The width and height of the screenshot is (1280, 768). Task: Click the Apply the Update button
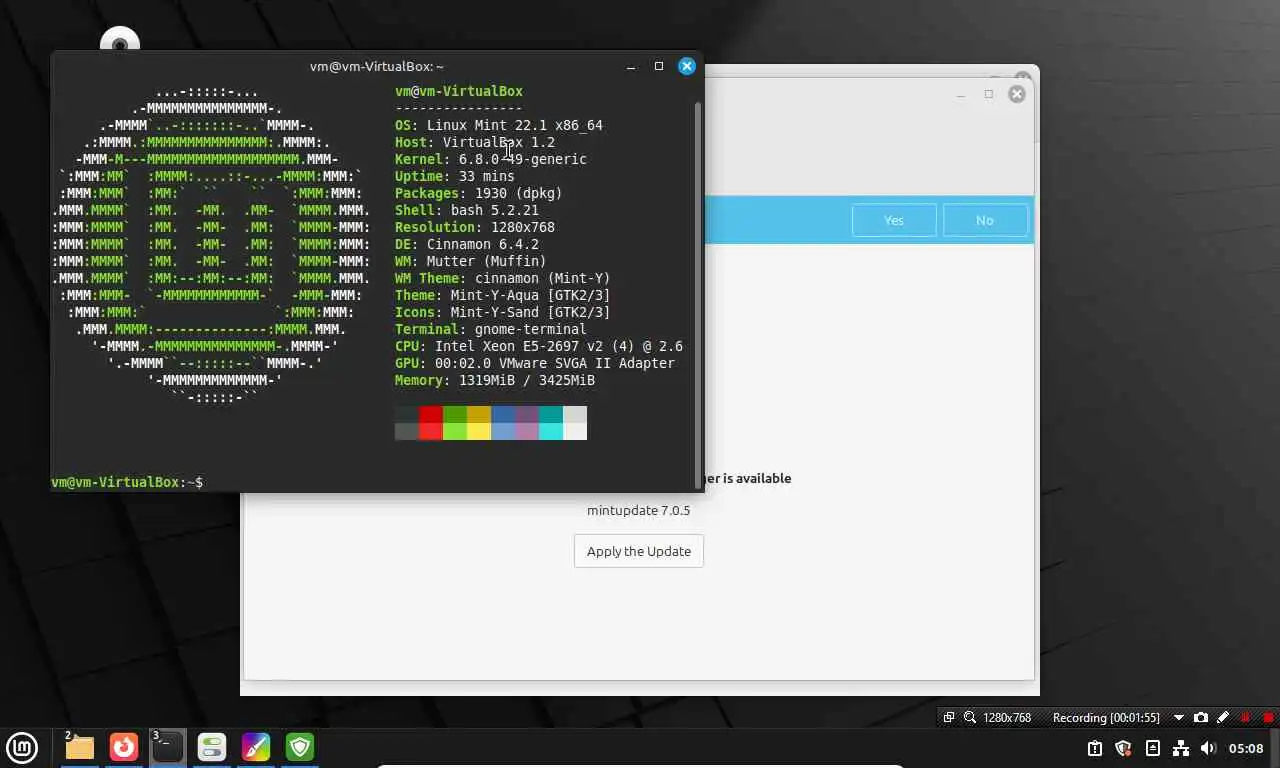639,551
